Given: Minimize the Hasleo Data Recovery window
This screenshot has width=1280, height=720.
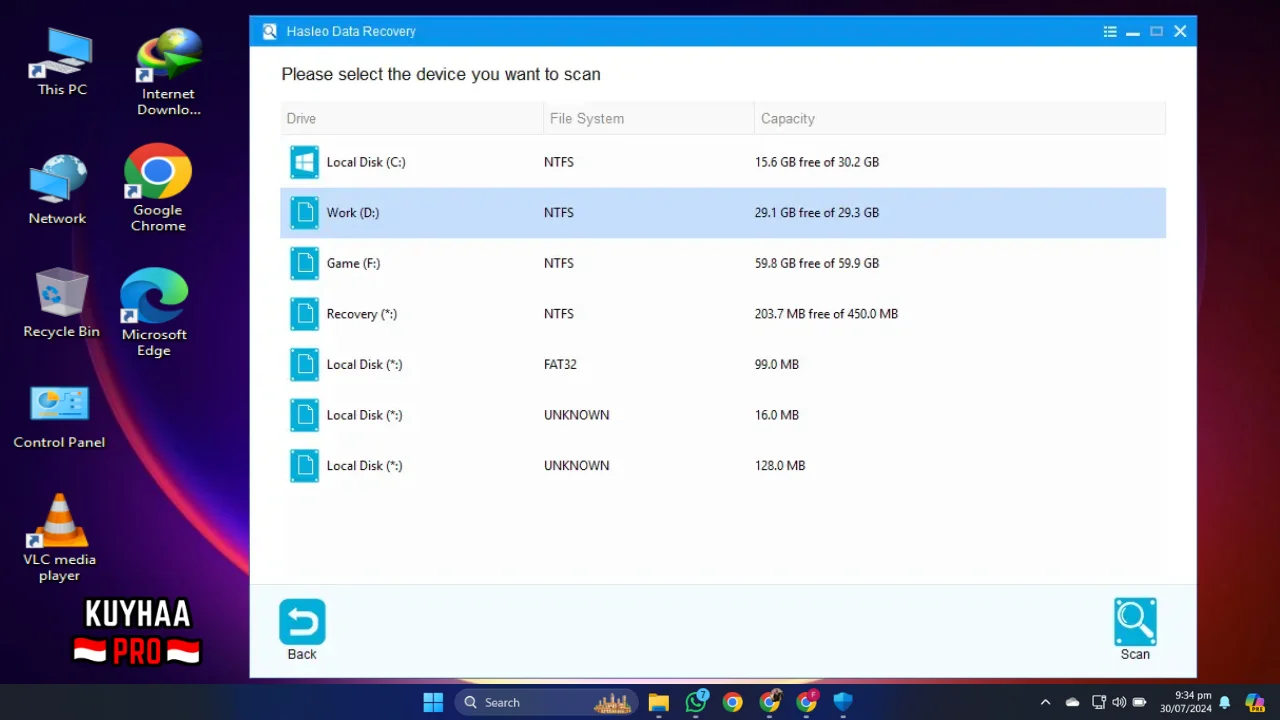Looking at the screenshot, I should point(1133,32).
